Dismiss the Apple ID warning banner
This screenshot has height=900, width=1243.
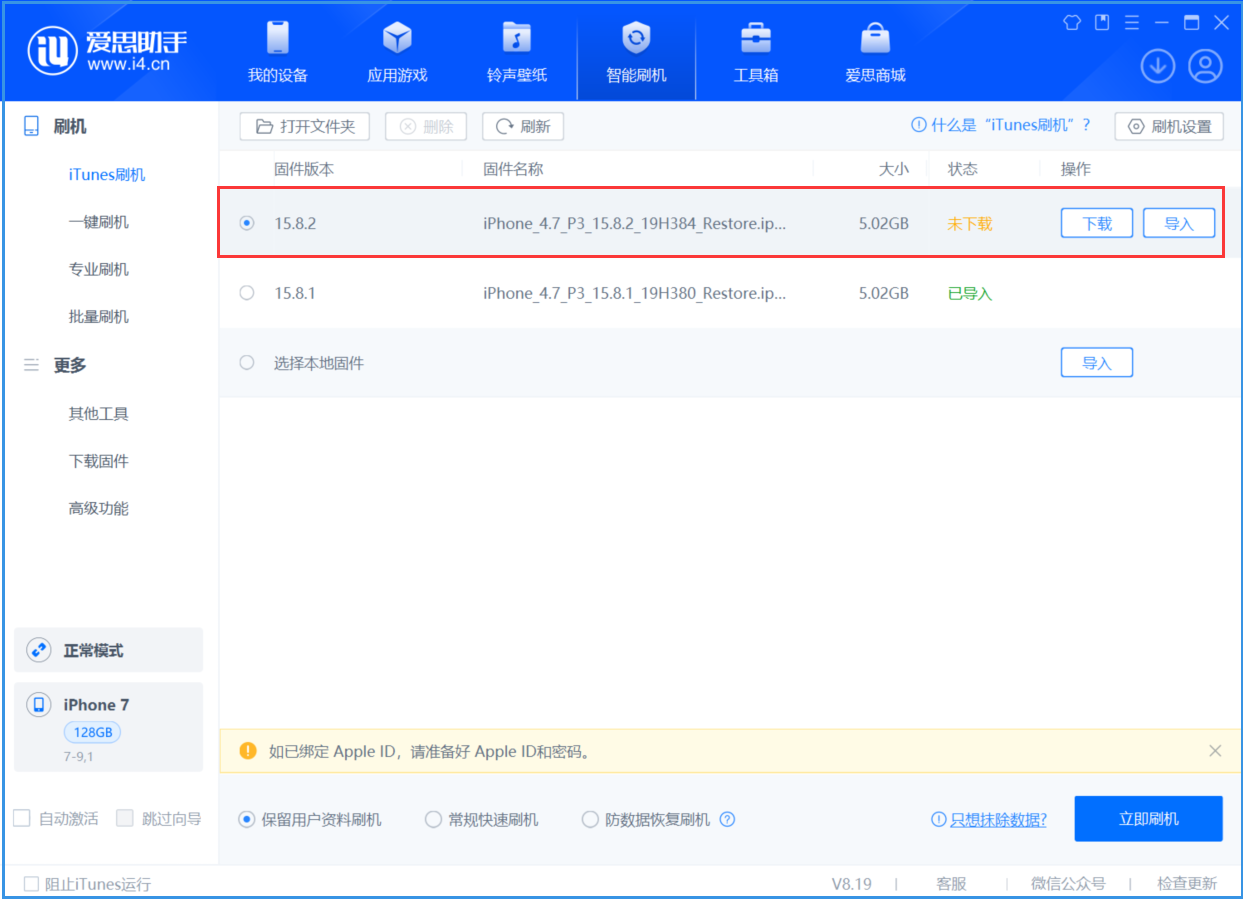click(x=1215, y=751)
